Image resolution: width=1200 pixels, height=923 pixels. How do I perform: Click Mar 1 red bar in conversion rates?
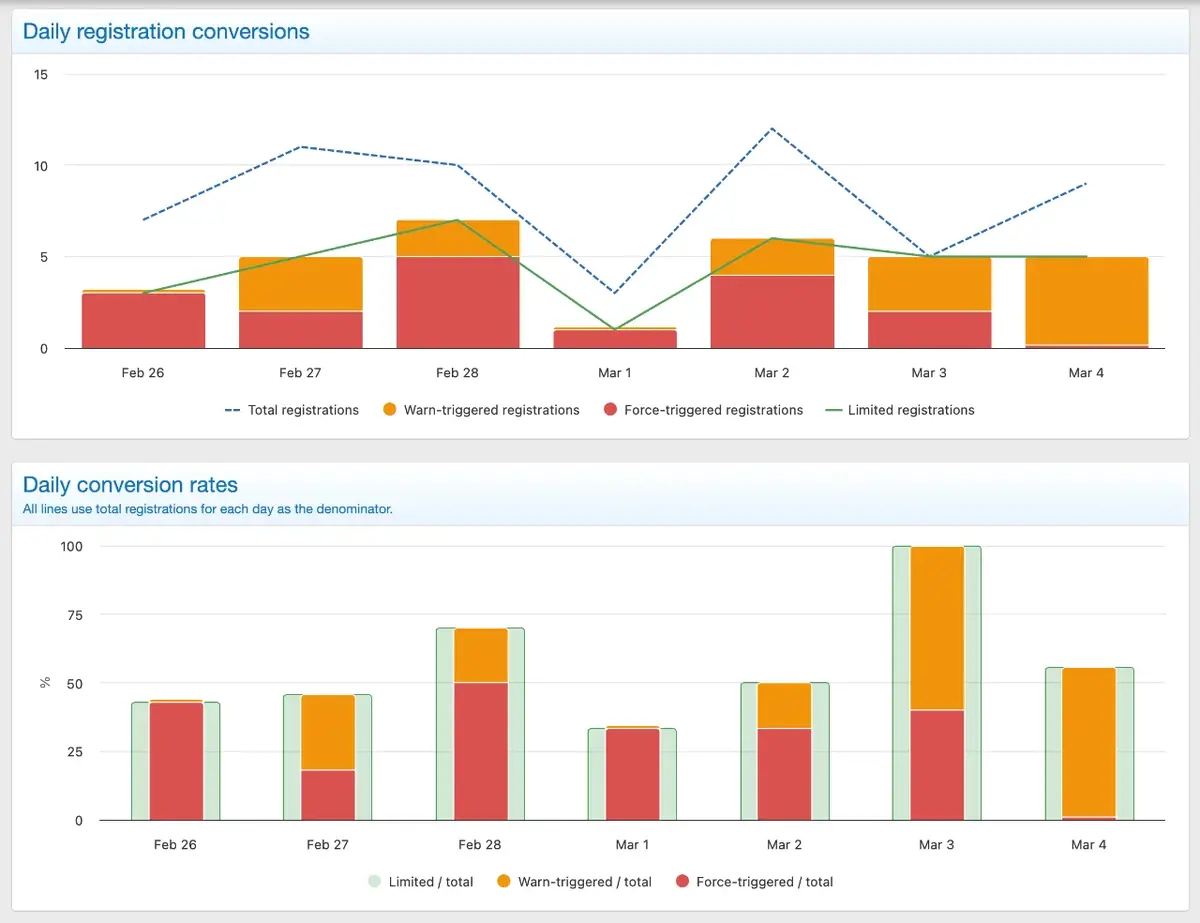[x=632, y=774]
